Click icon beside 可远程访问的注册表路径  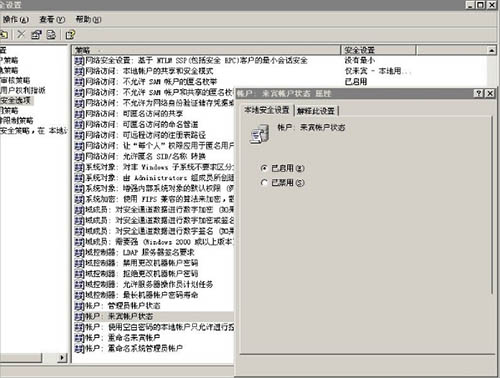pos(79,135)
